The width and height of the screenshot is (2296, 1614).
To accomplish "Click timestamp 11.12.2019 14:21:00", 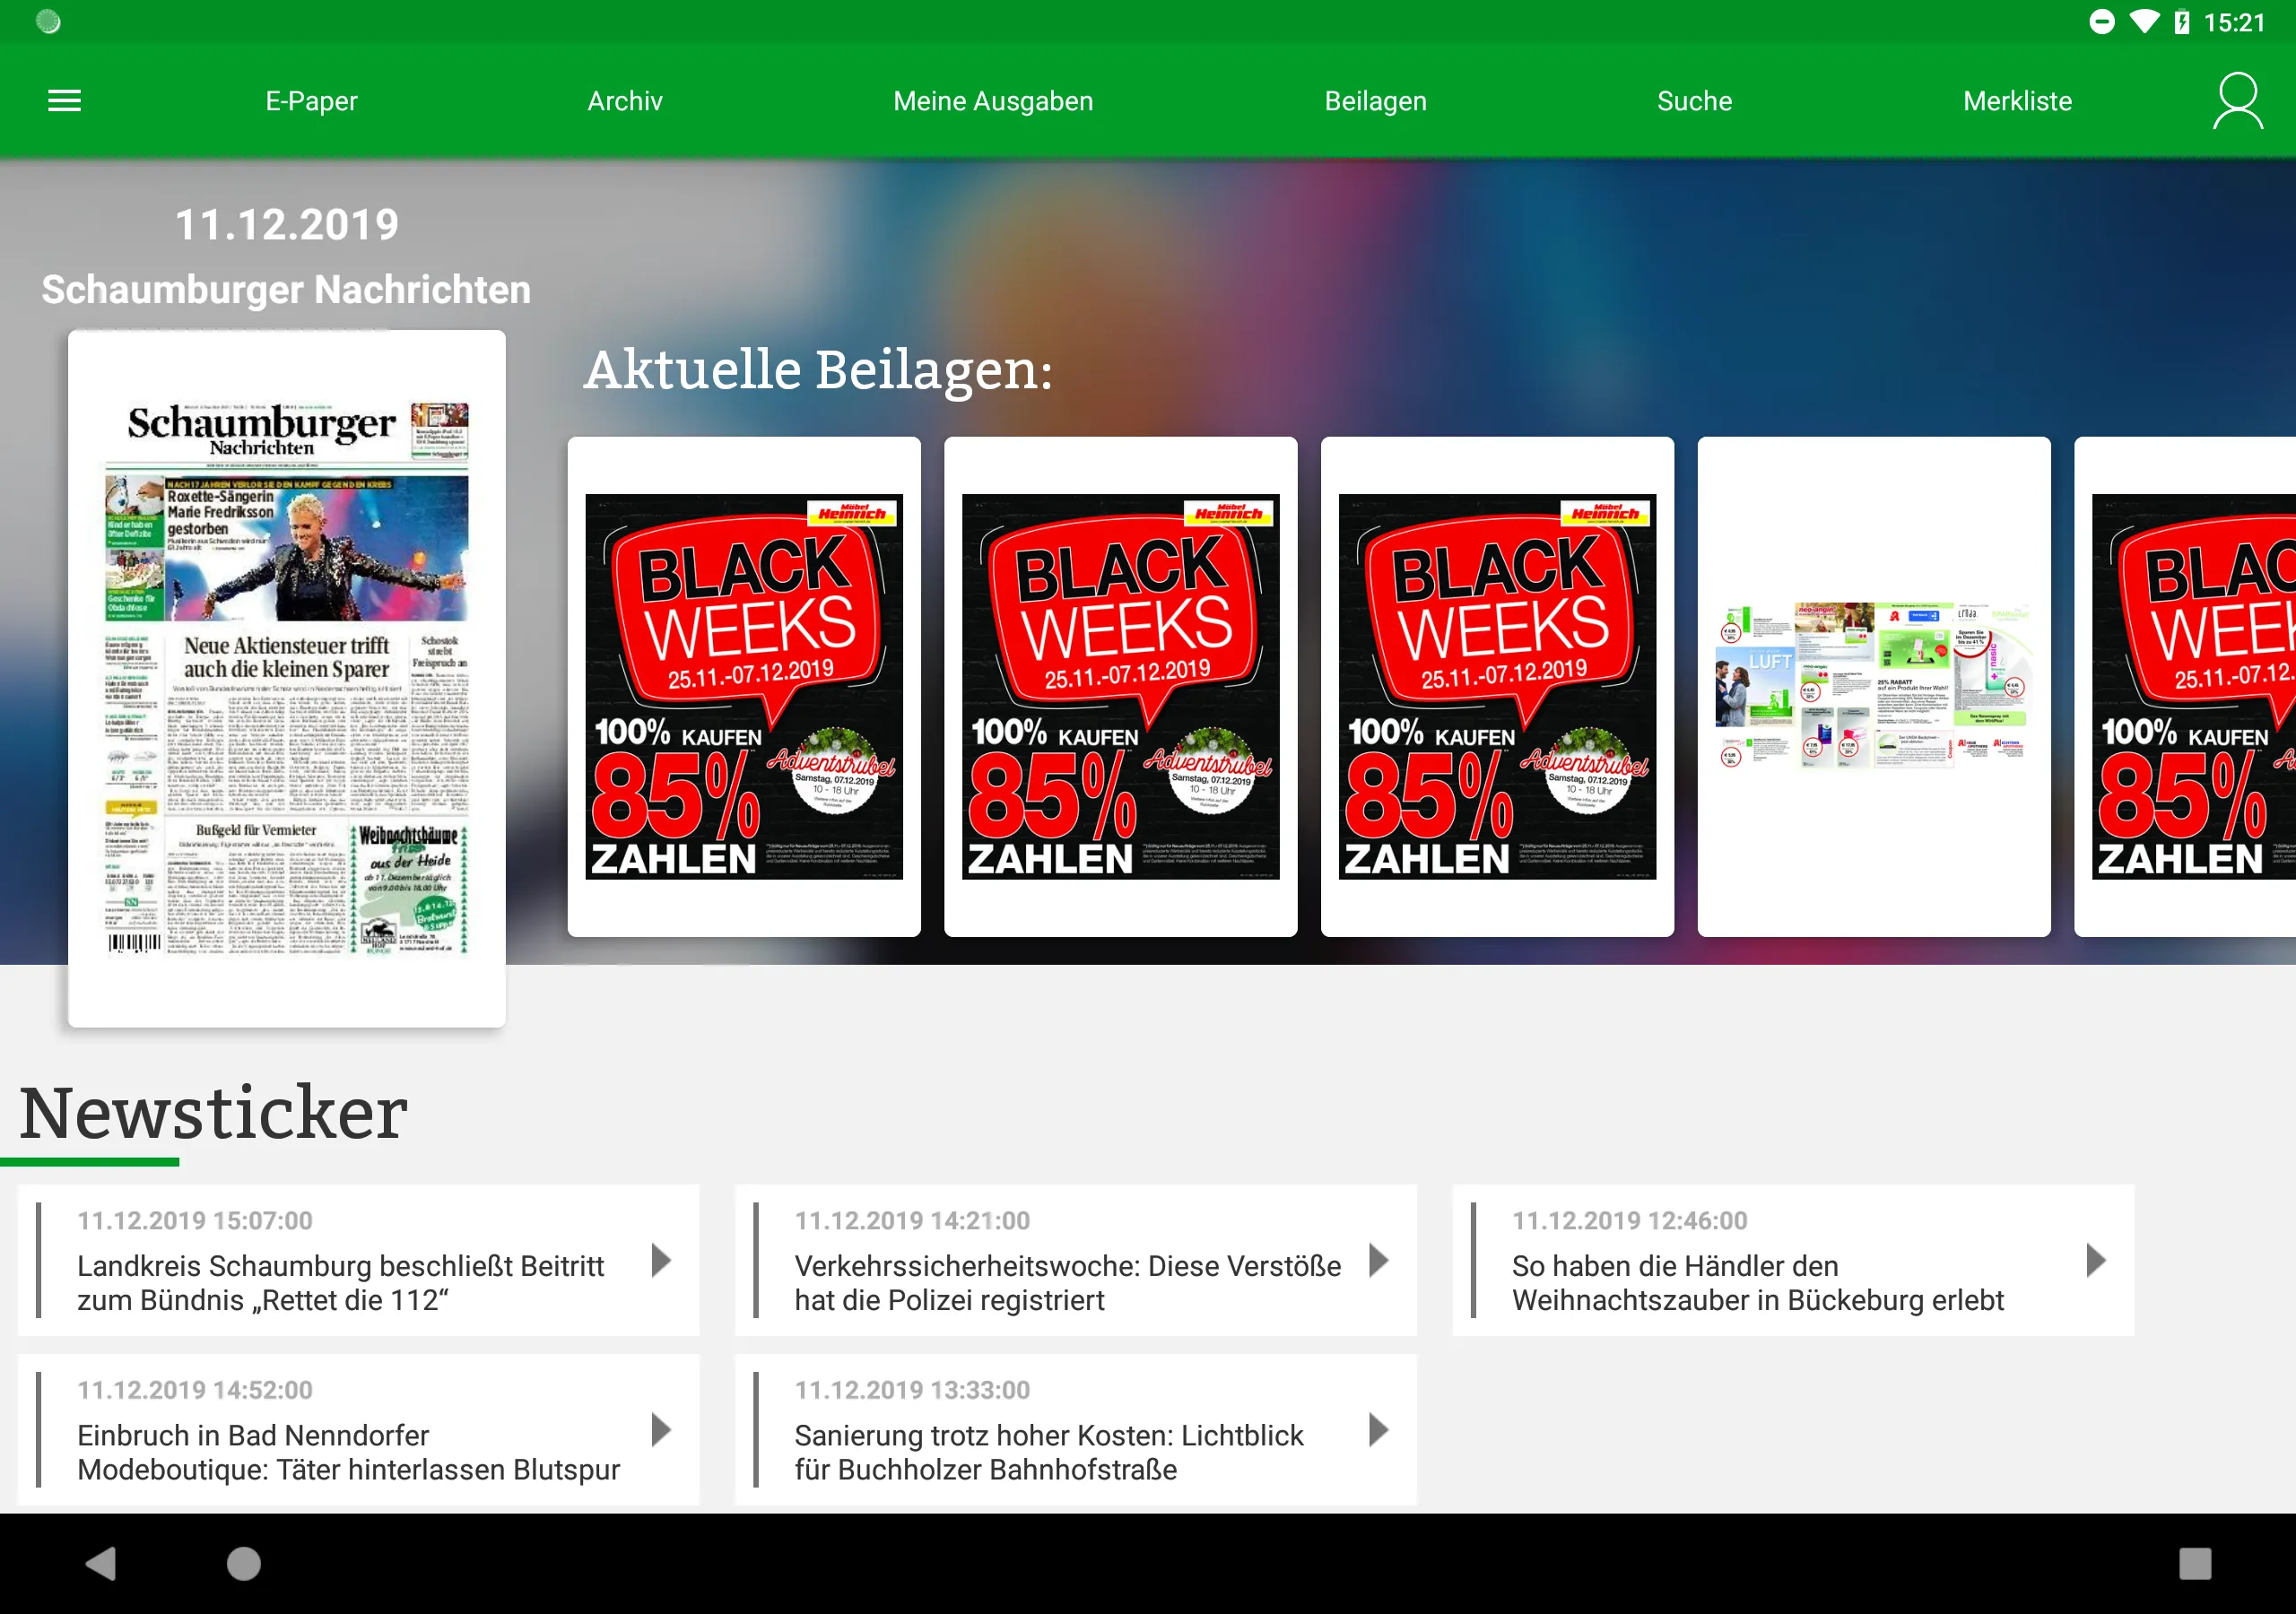I will point(912,1220).
